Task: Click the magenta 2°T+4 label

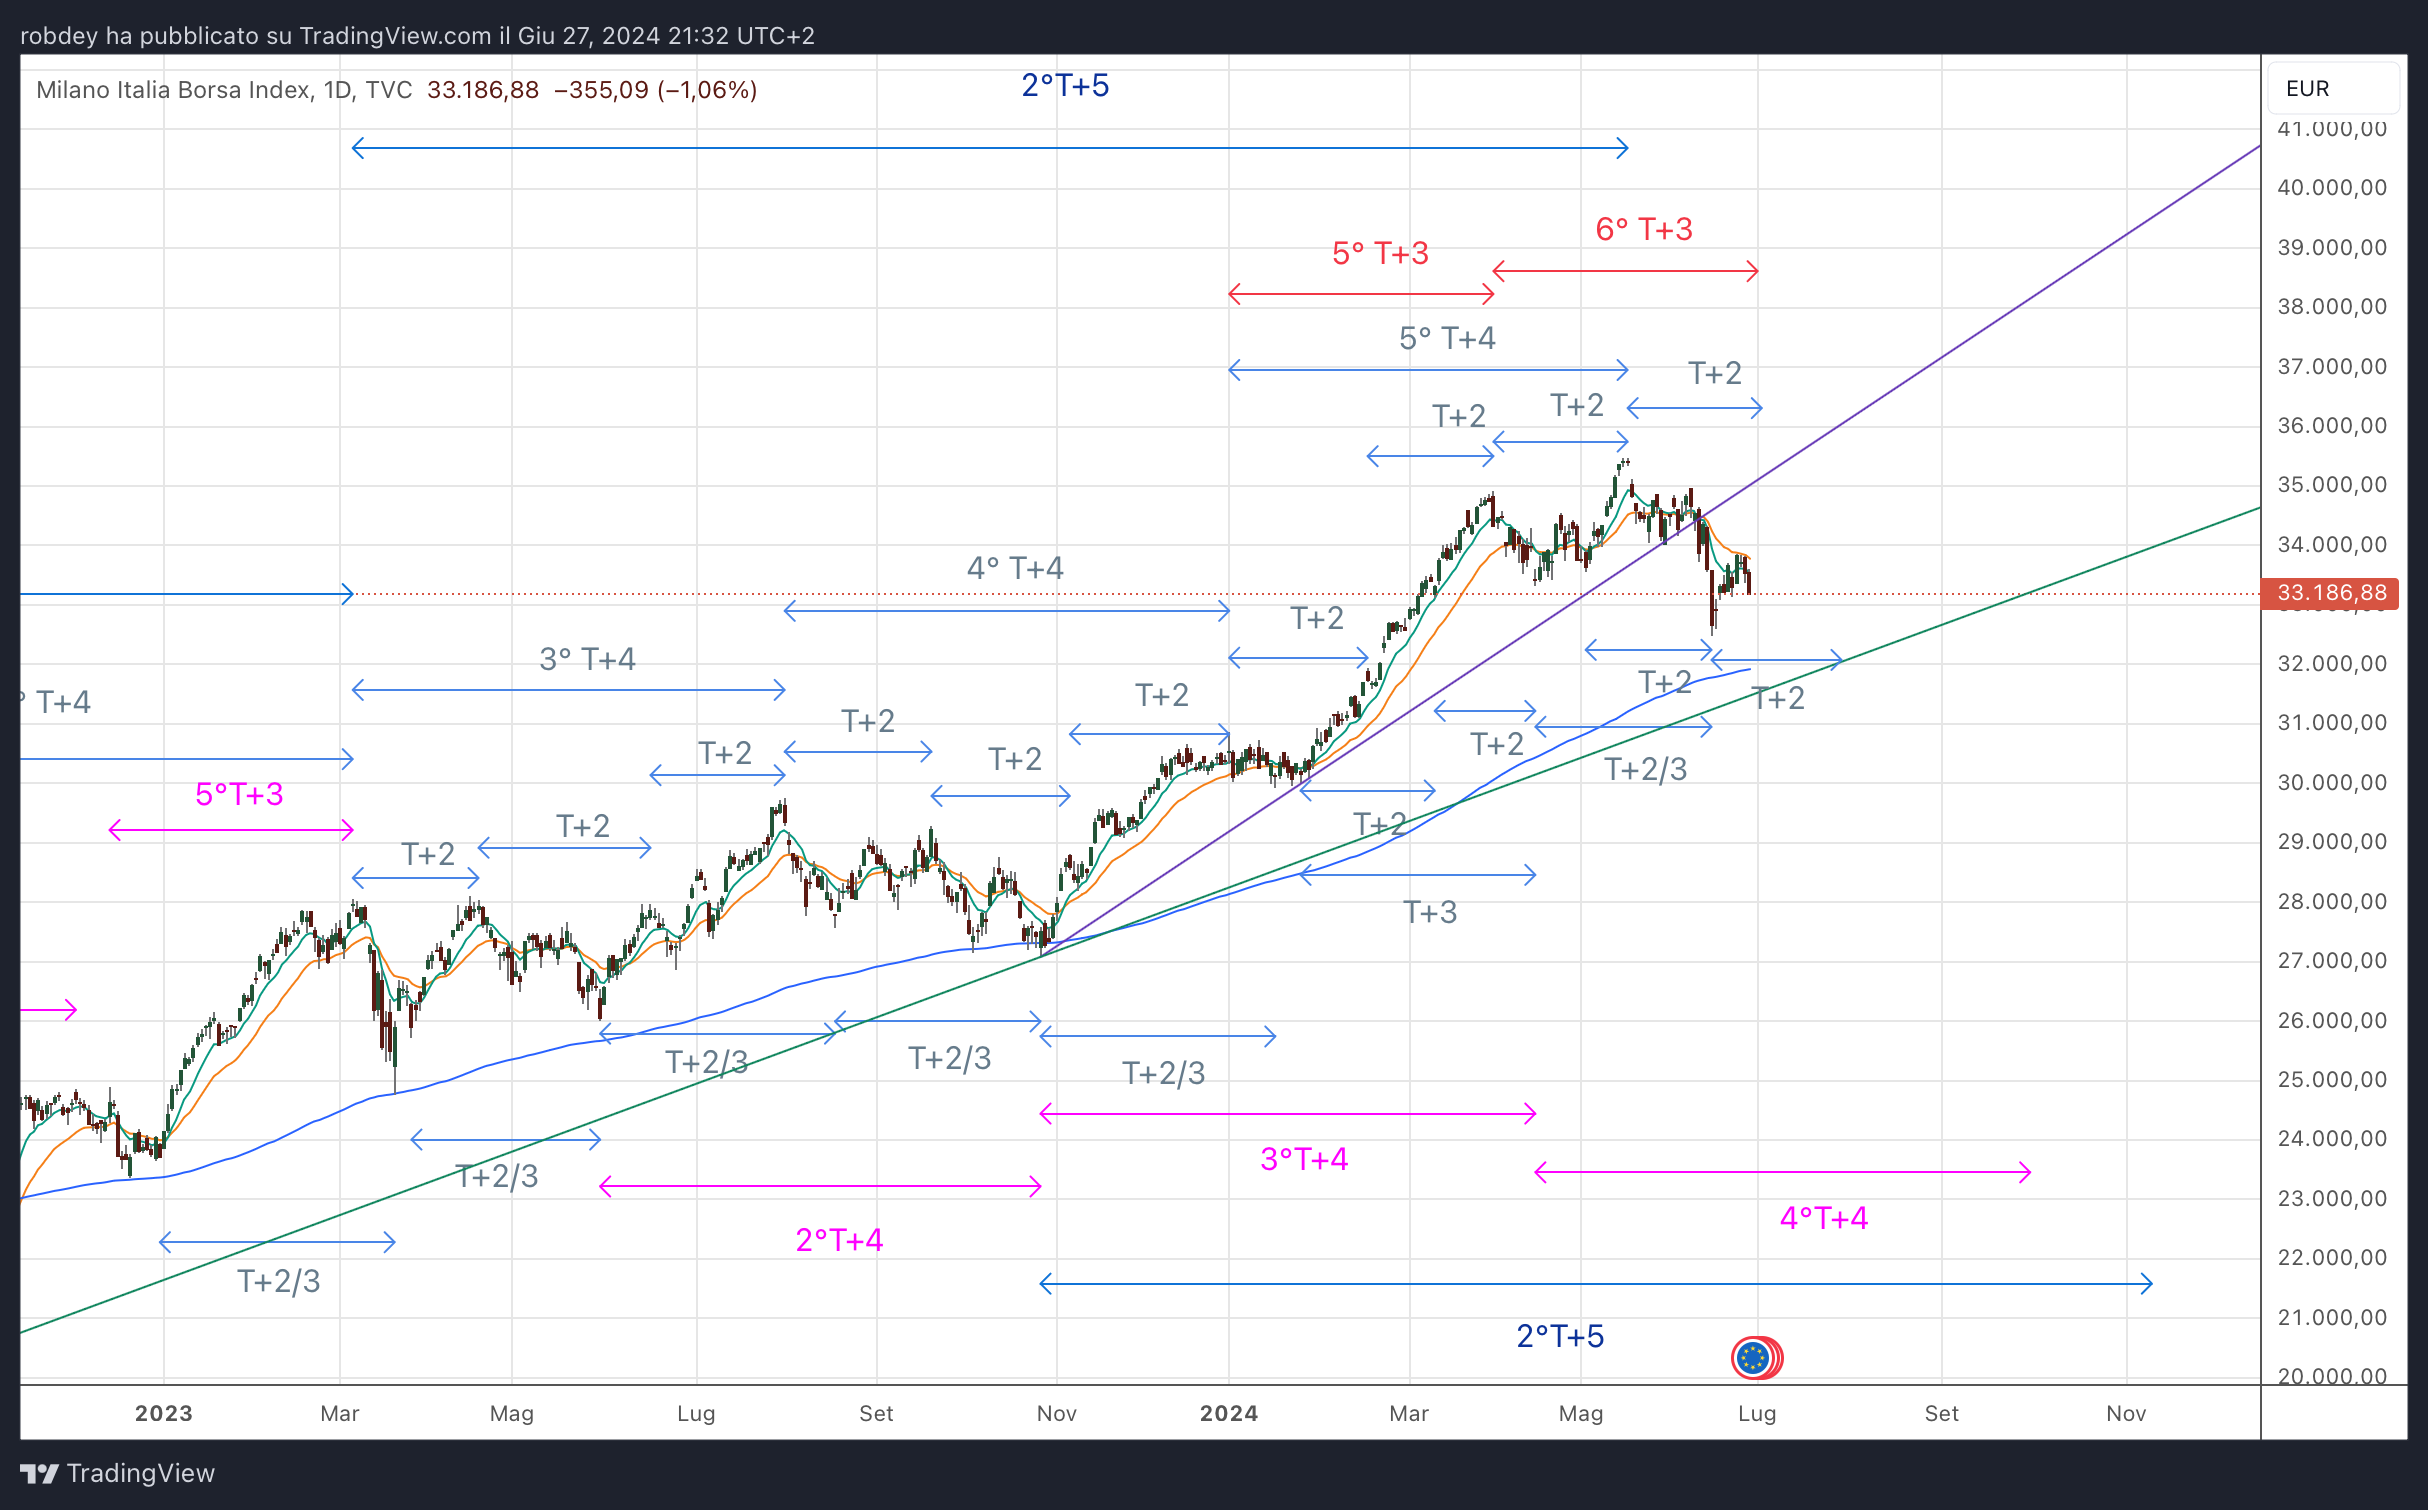Action: 839,1241
